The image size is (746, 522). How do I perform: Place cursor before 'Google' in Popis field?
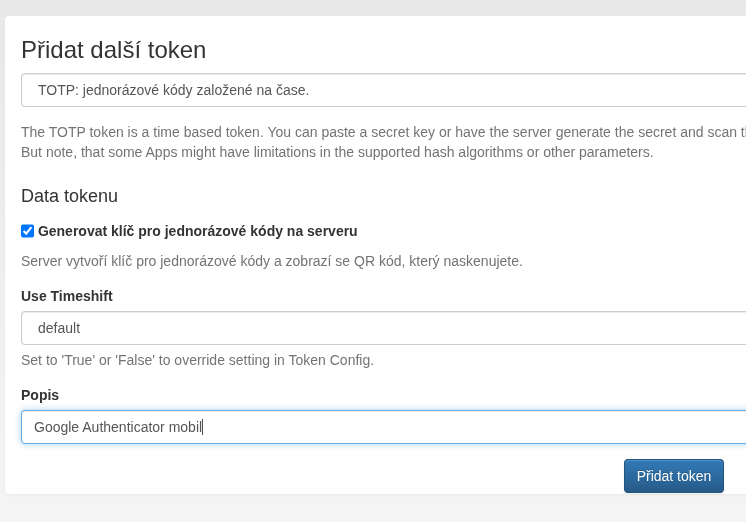[x=34, y=427]
